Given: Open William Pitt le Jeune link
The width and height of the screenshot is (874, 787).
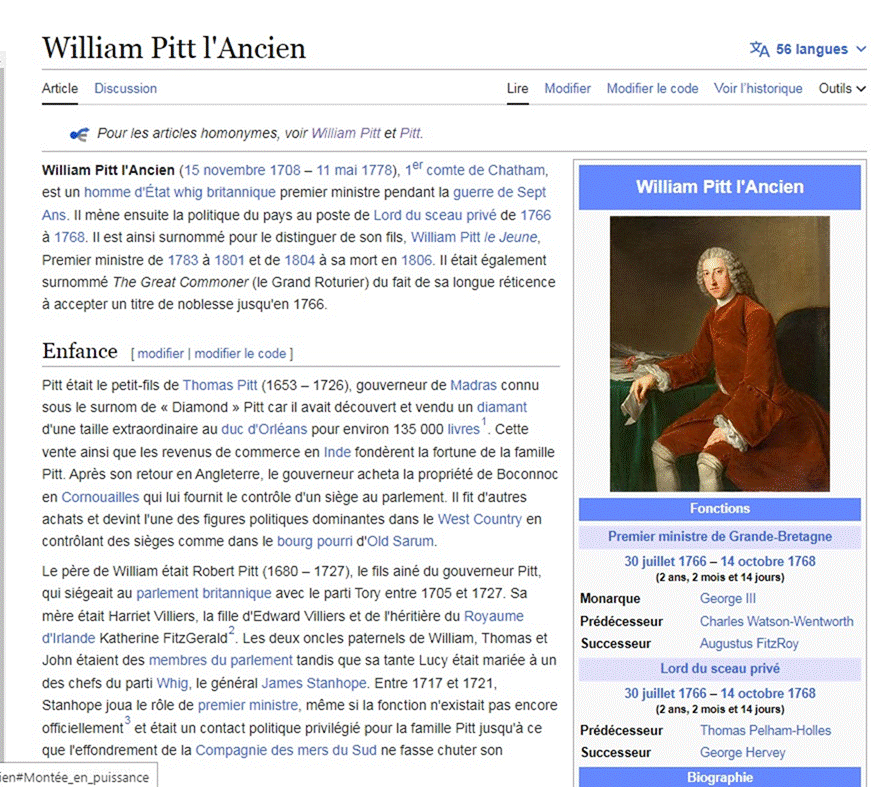Looking at the screenshot, I should (474, 237).
